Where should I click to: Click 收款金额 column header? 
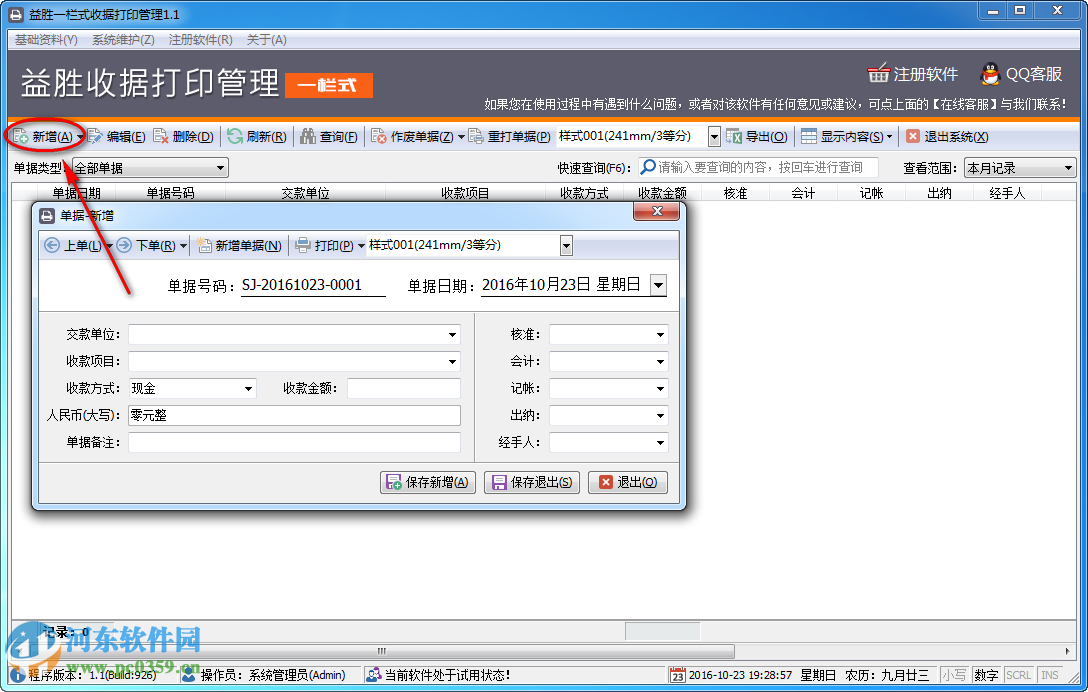tap(662, 193)
